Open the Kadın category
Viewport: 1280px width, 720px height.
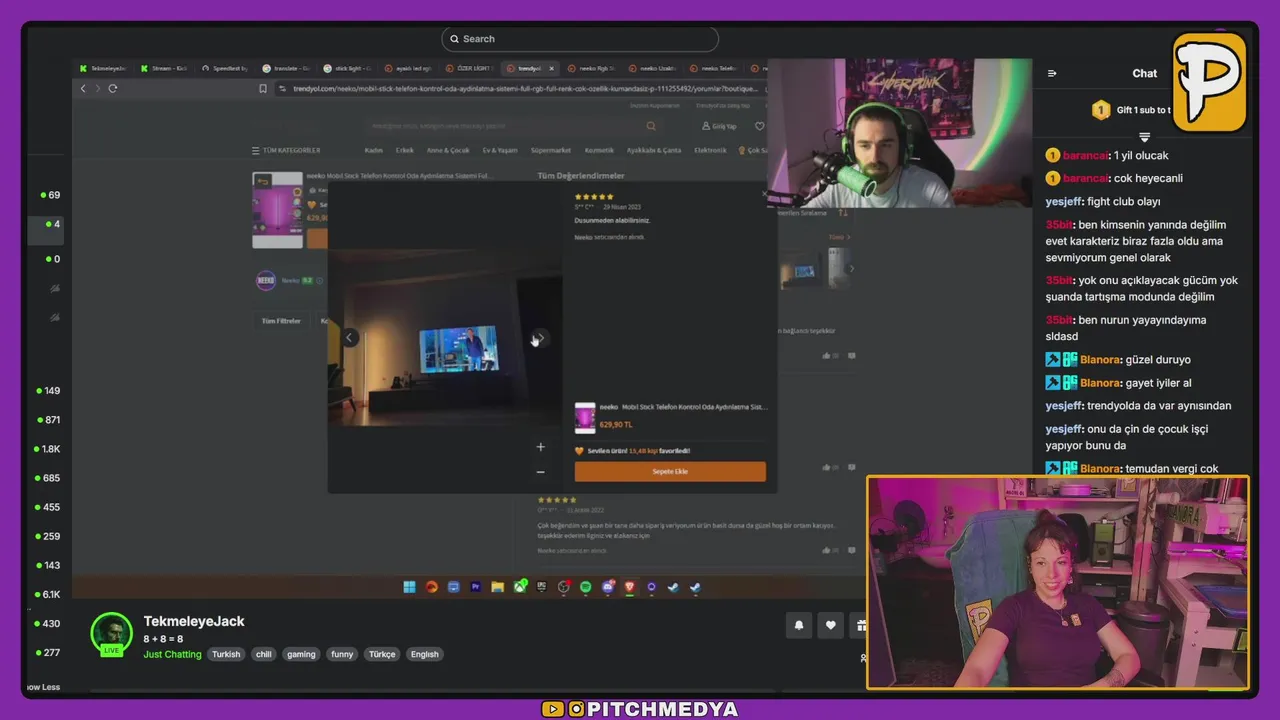[x=374, y=150]
